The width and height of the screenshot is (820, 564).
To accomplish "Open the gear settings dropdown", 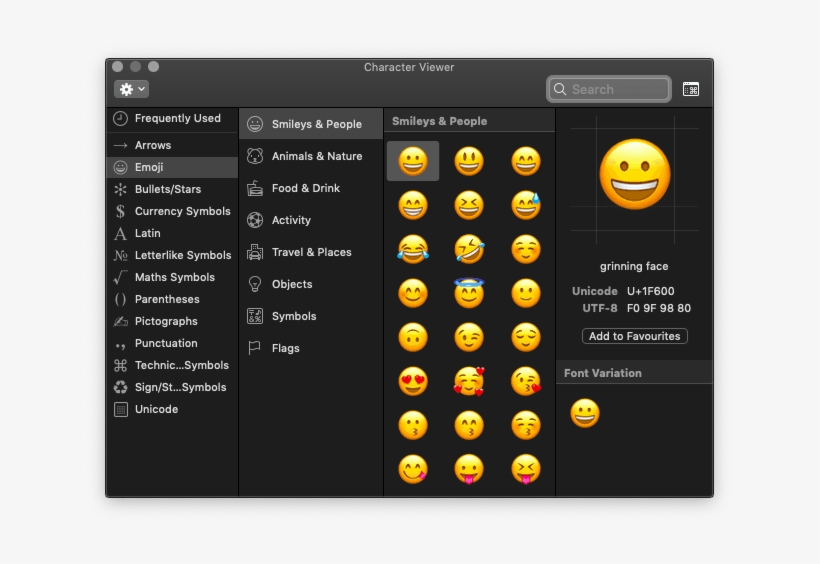I will click(131, 89).
